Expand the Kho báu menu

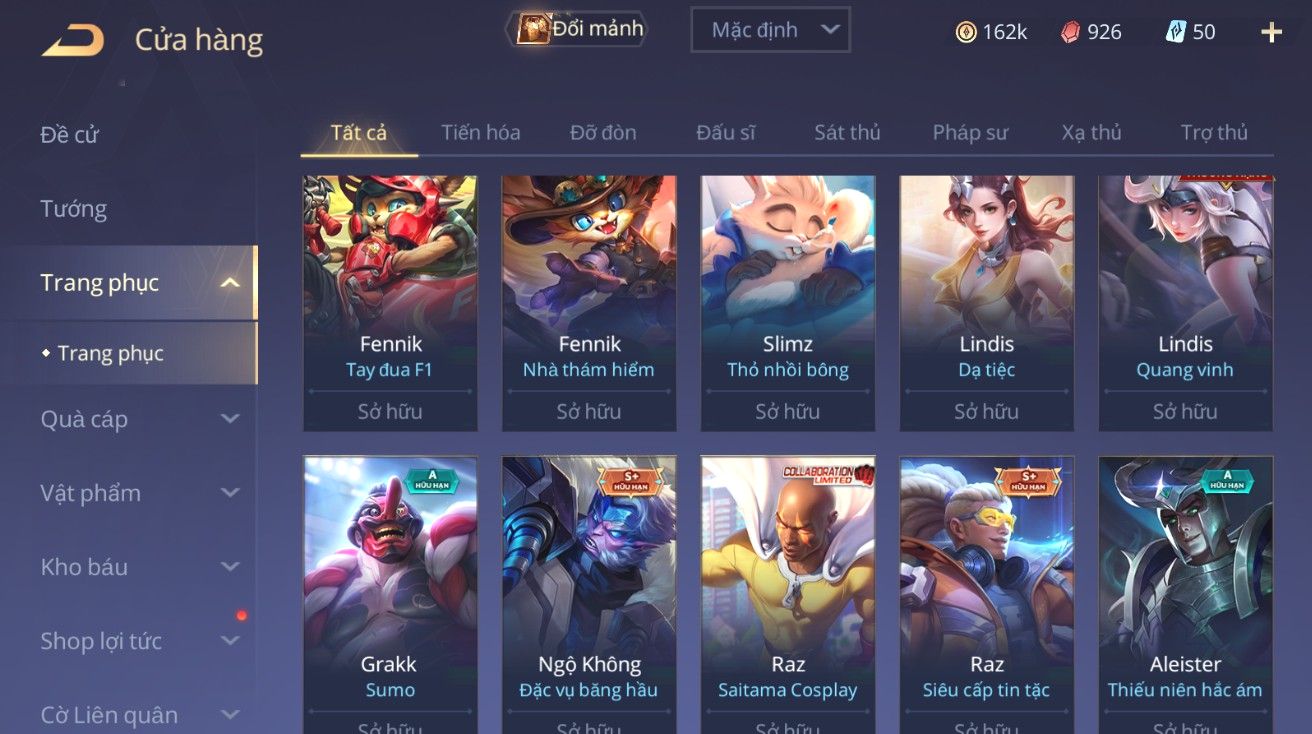140,567
